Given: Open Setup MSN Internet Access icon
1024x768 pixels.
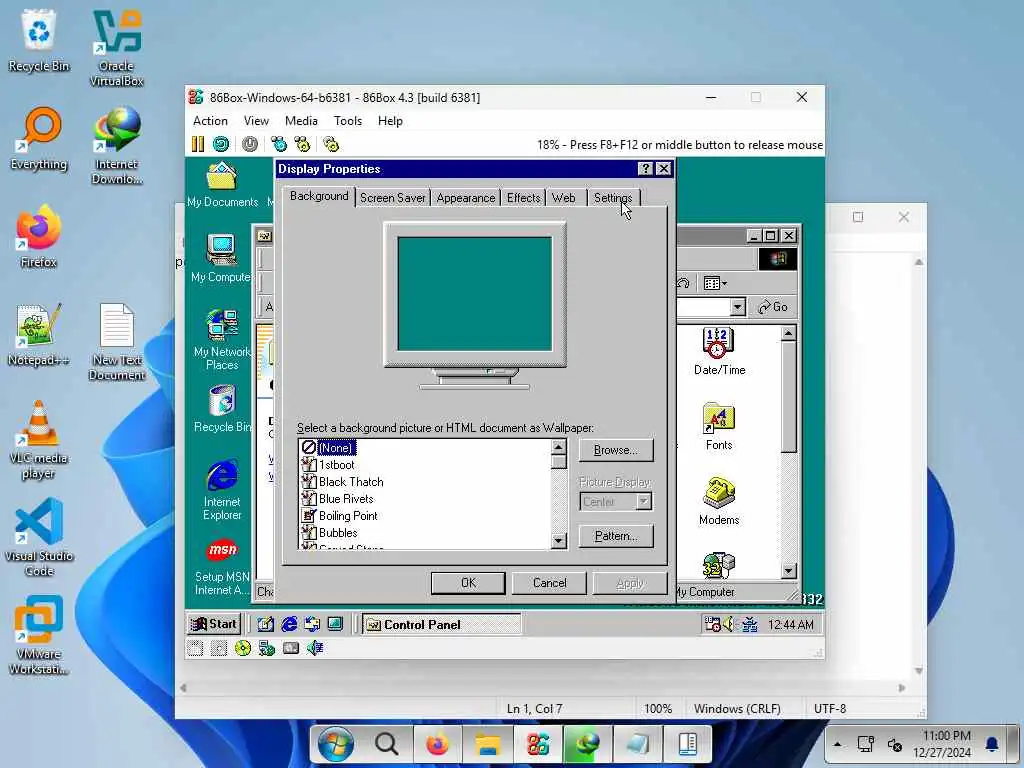Looking at the screenshot, I should click(222, 566).
